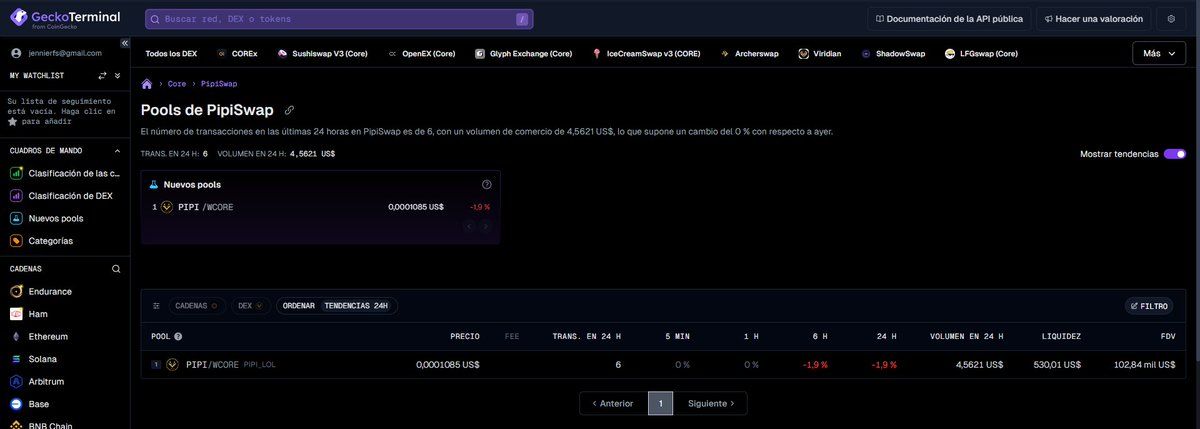Toggle the Mostrar tendencias switch
This screenshot has height=429, width=1200.
tap(1175, 154)
